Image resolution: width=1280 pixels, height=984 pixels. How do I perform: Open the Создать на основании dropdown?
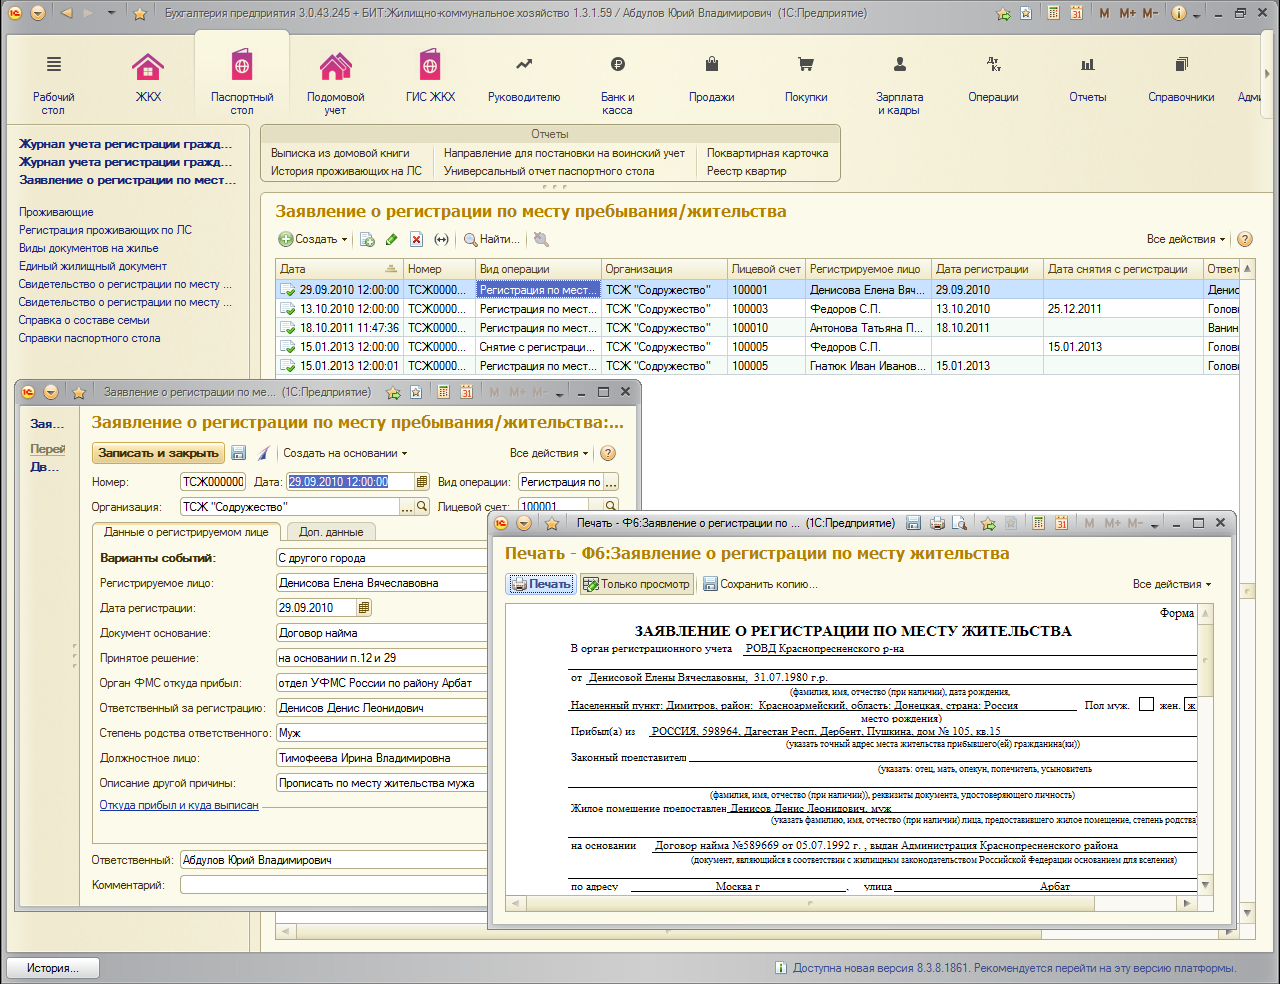pyautogui.click(x=345, y=453)
